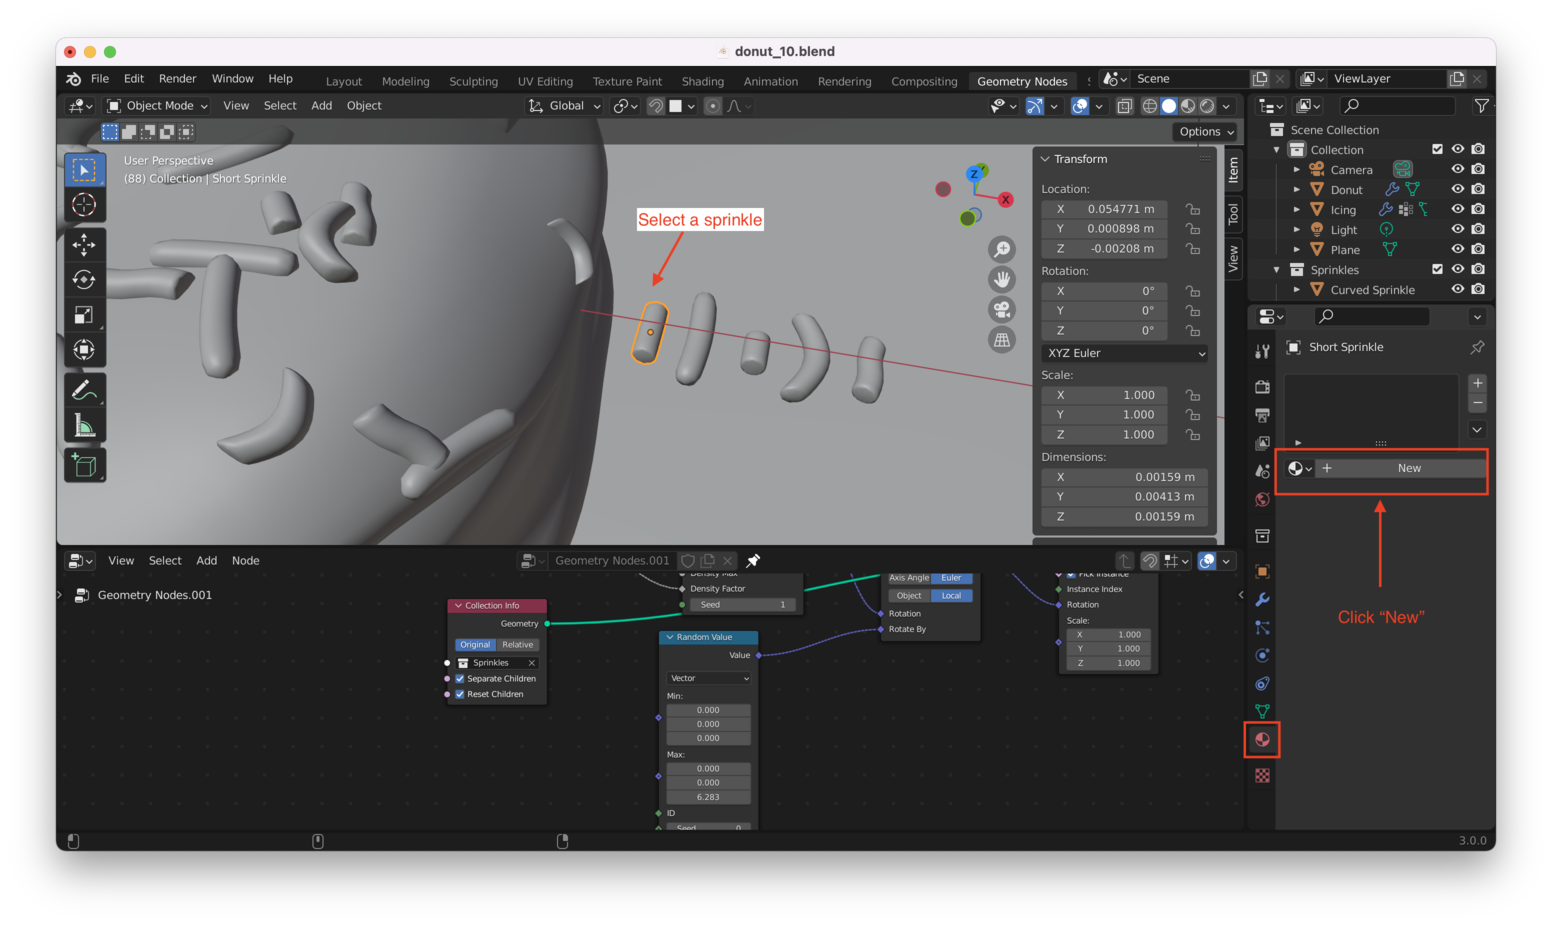Open the Object Mode dropdown

(x=158, y=106)
